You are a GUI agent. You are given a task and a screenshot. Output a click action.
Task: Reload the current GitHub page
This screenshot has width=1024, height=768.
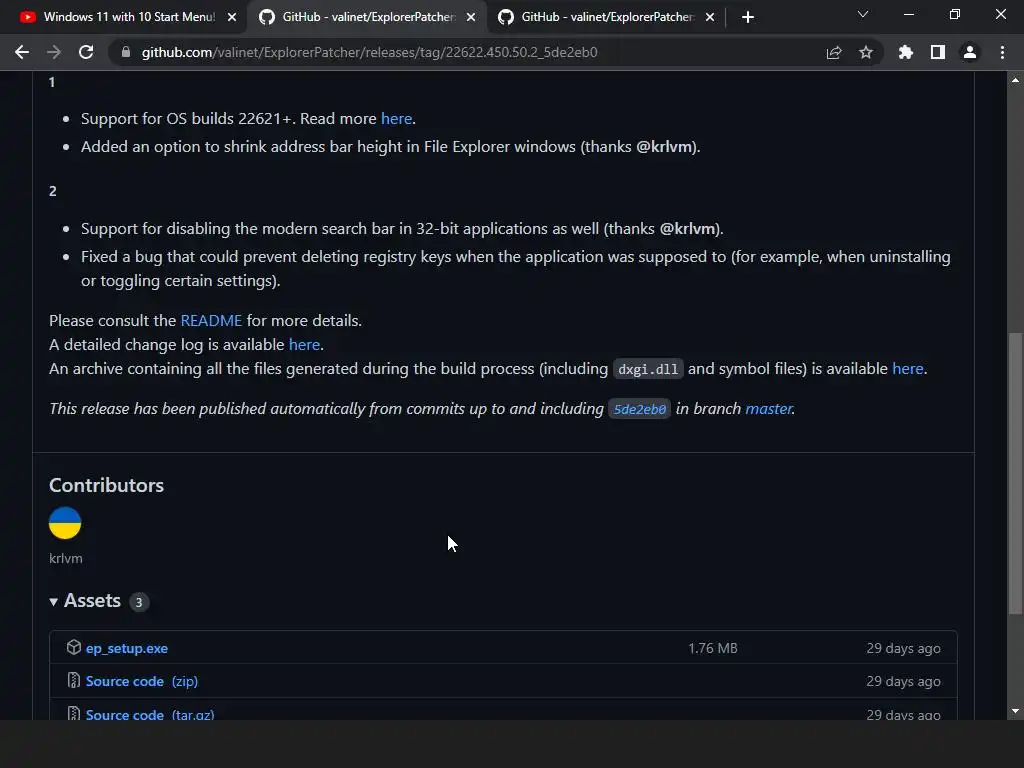pos(86,52)
